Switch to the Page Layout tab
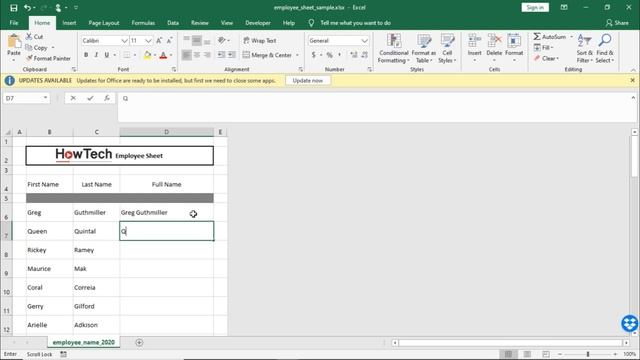640x360 pixels. [104, 23]
